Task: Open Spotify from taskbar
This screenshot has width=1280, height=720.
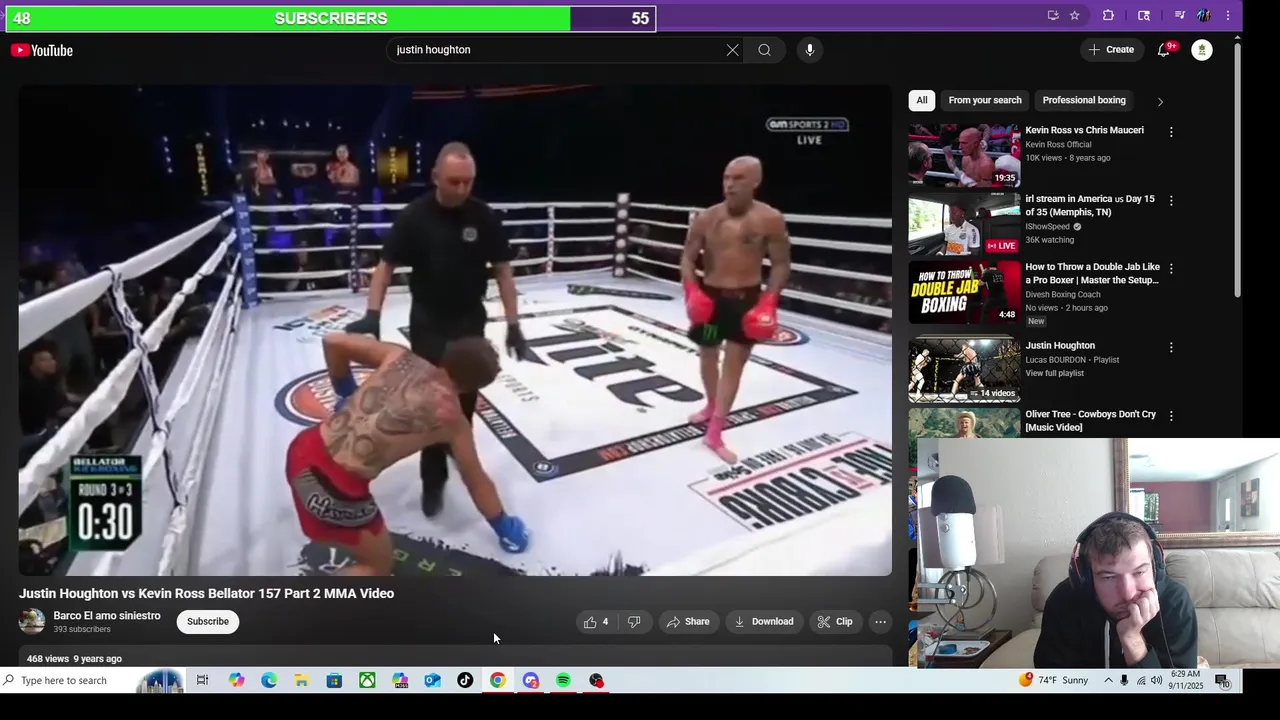Action: pyautogui.click(x=563, y=681)
